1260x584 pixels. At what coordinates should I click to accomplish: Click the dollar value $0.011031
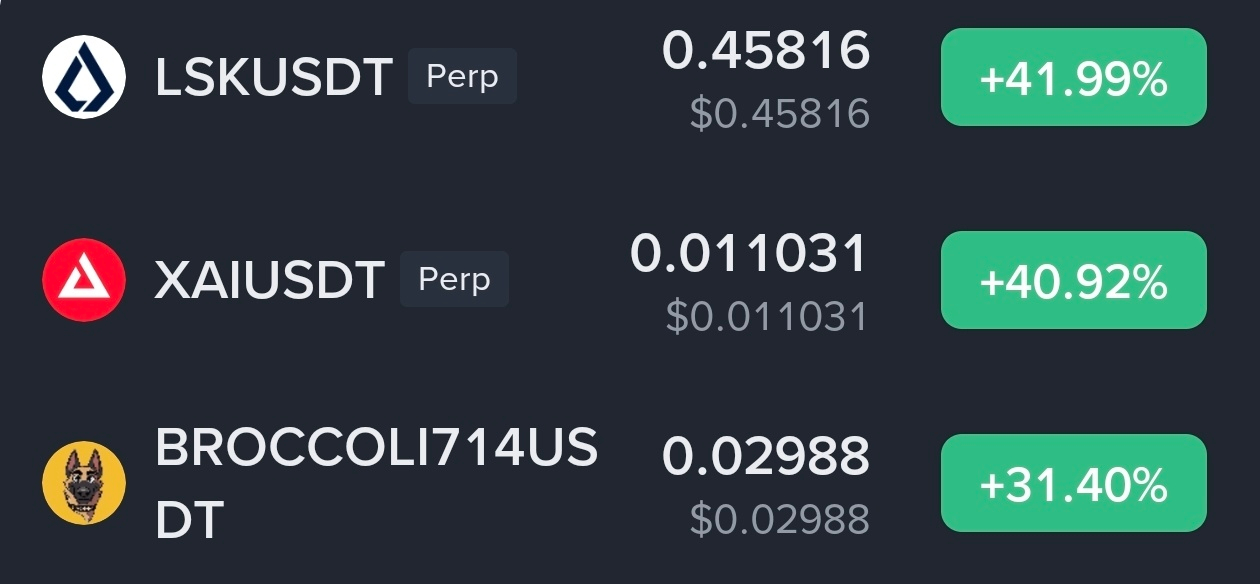point(767,317)
